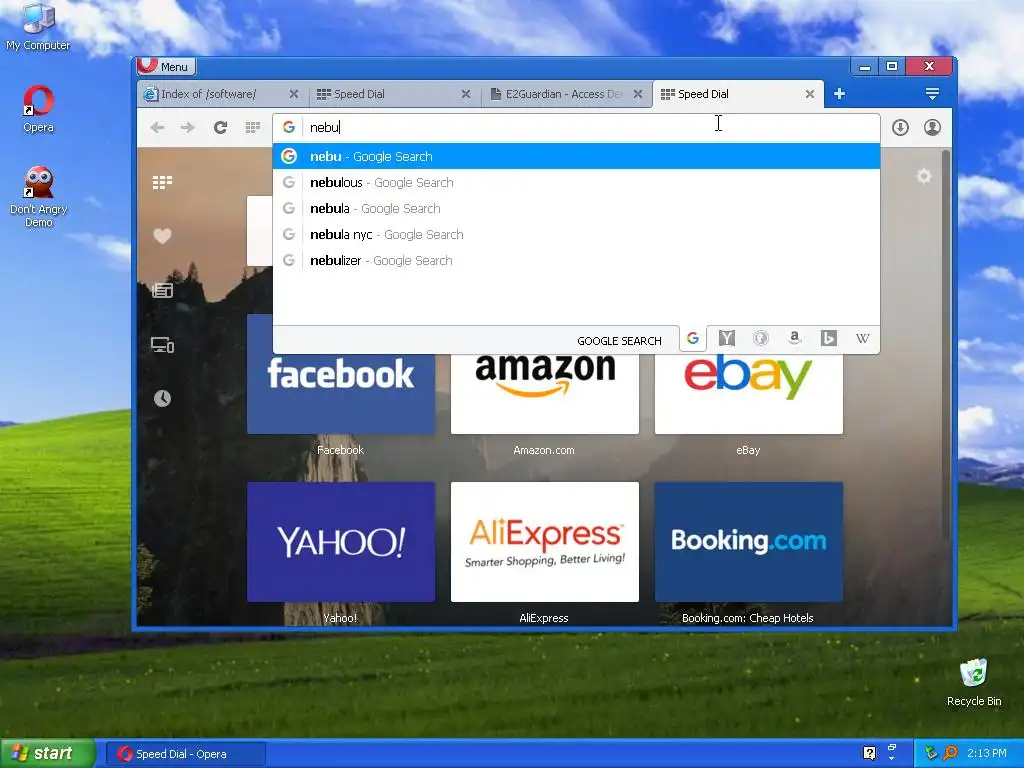Select the Opera desktop shortcut

38,109
